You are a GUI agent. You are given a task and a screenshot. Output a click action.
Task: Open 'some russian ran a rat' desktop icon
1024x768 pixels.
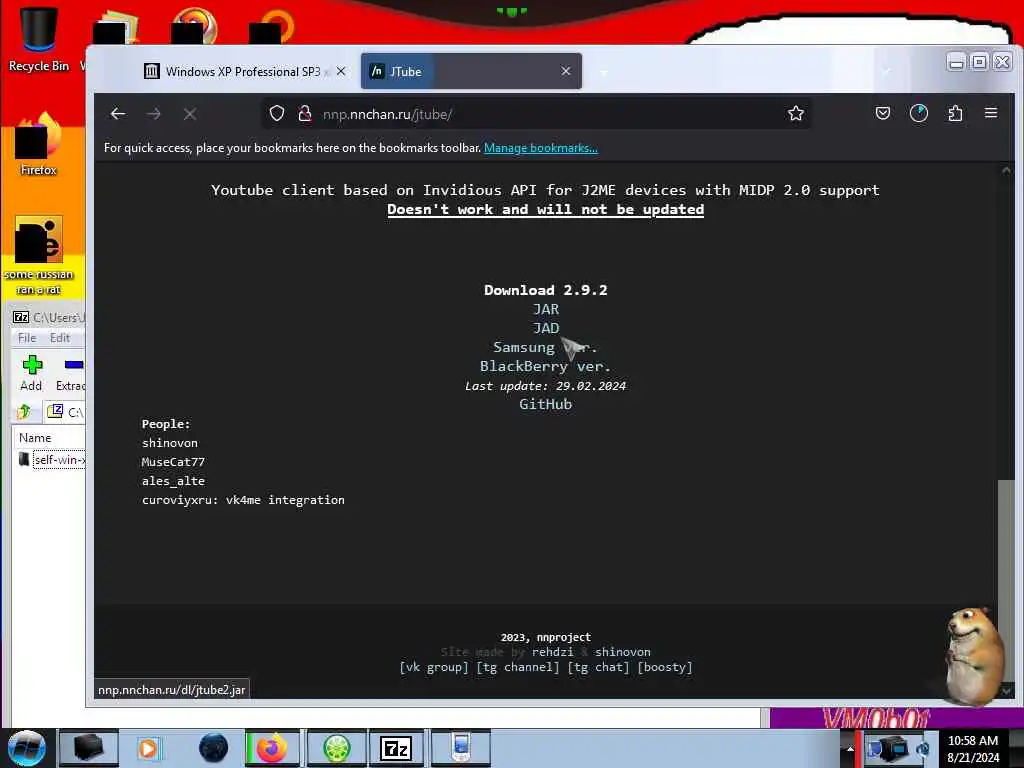(x=38, y=256)
